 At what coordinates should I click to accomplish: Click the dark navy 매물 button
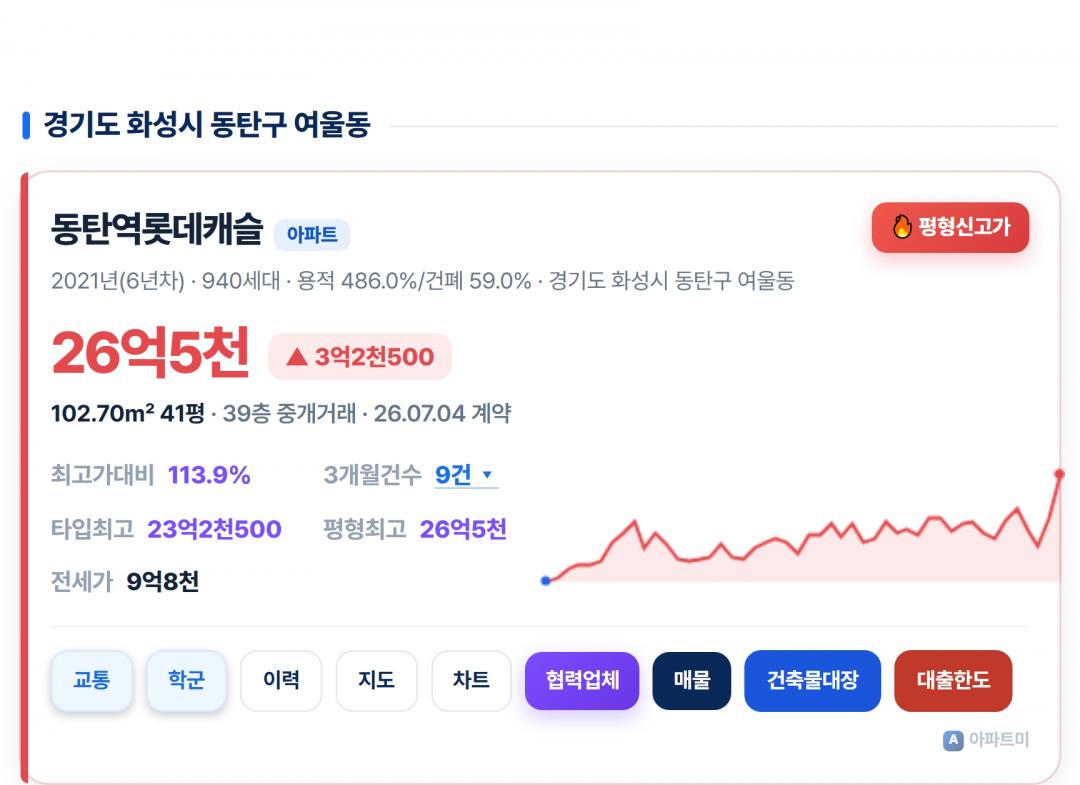coord(692,680)
